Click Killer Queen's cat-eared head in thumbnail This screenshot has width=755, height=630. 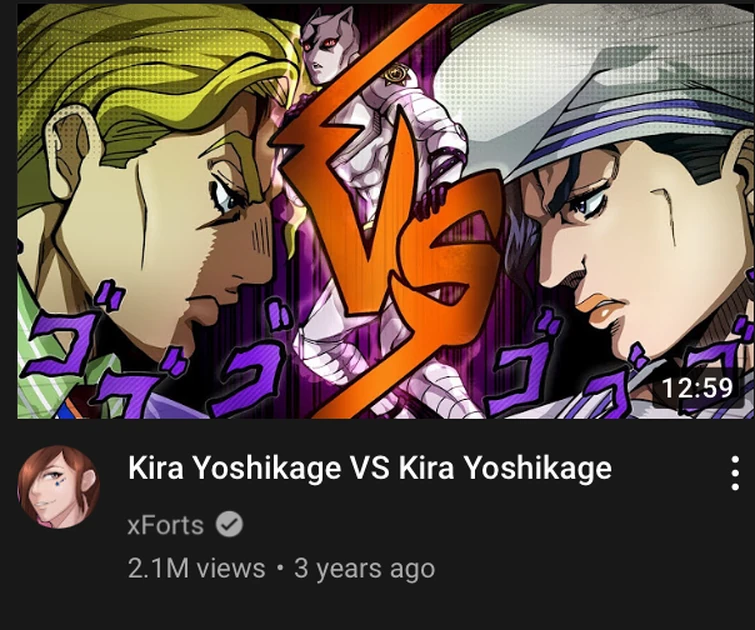326,46
